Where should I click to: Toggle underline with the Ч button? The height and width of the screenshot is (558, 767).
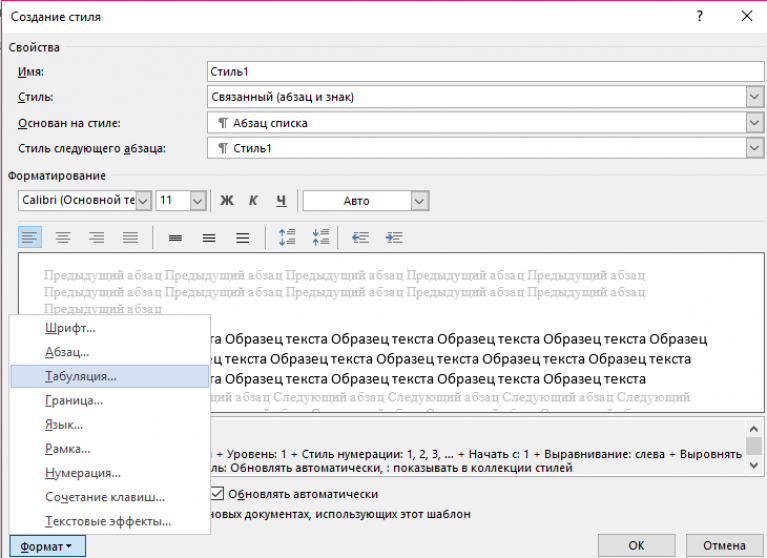[x=281, y=201]
